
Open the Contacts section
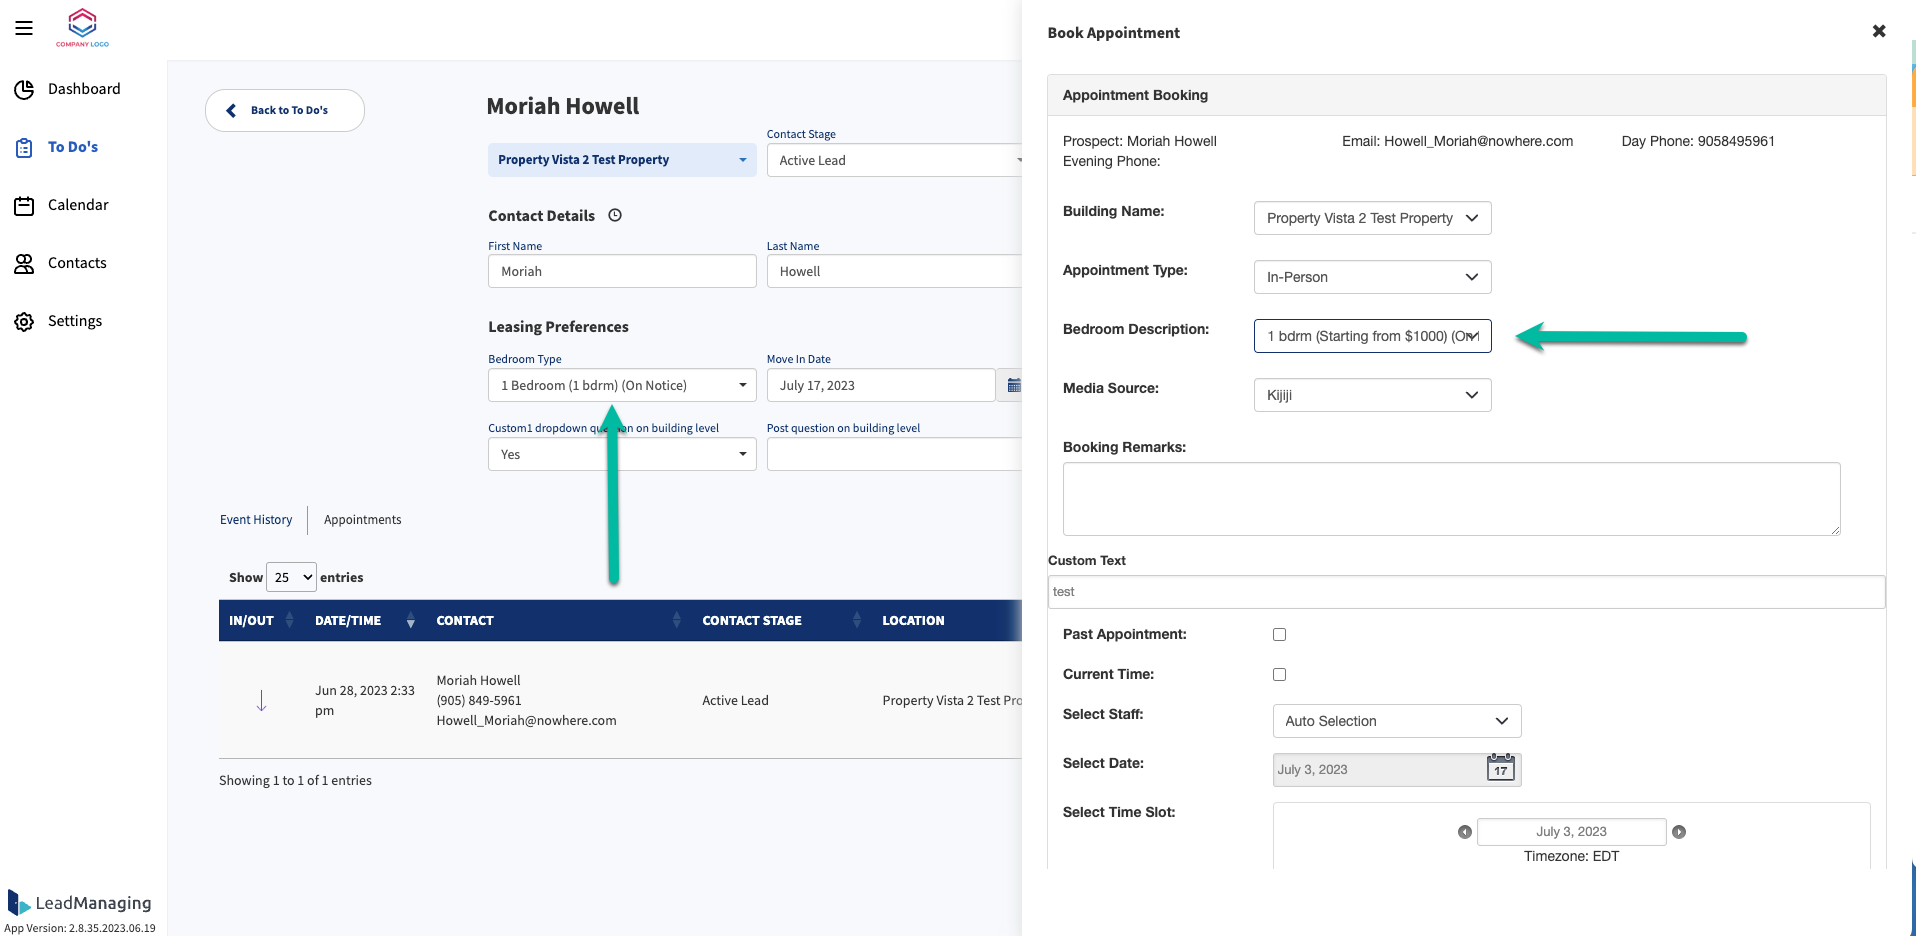click(77, 263)
